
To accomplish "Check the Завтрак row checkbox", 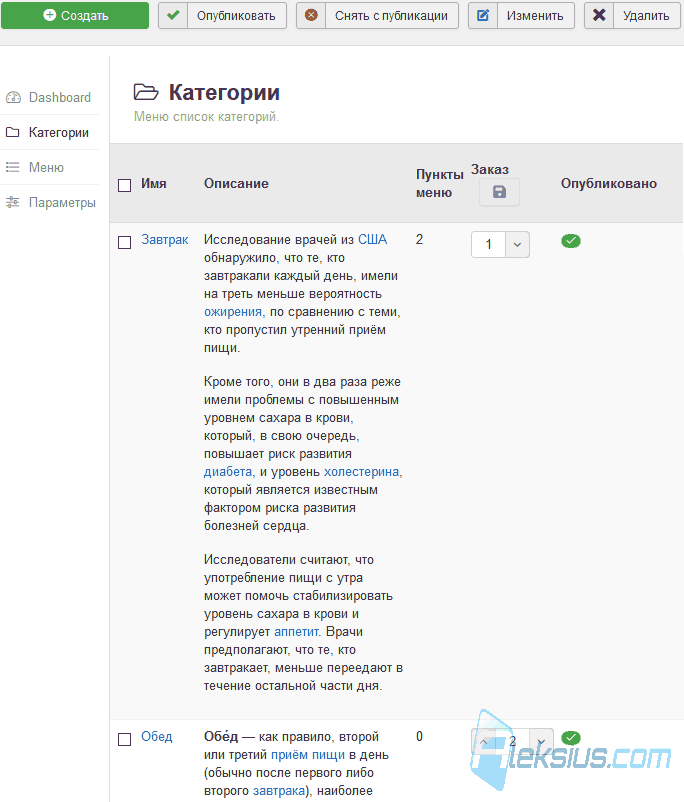I will [124, 242].
